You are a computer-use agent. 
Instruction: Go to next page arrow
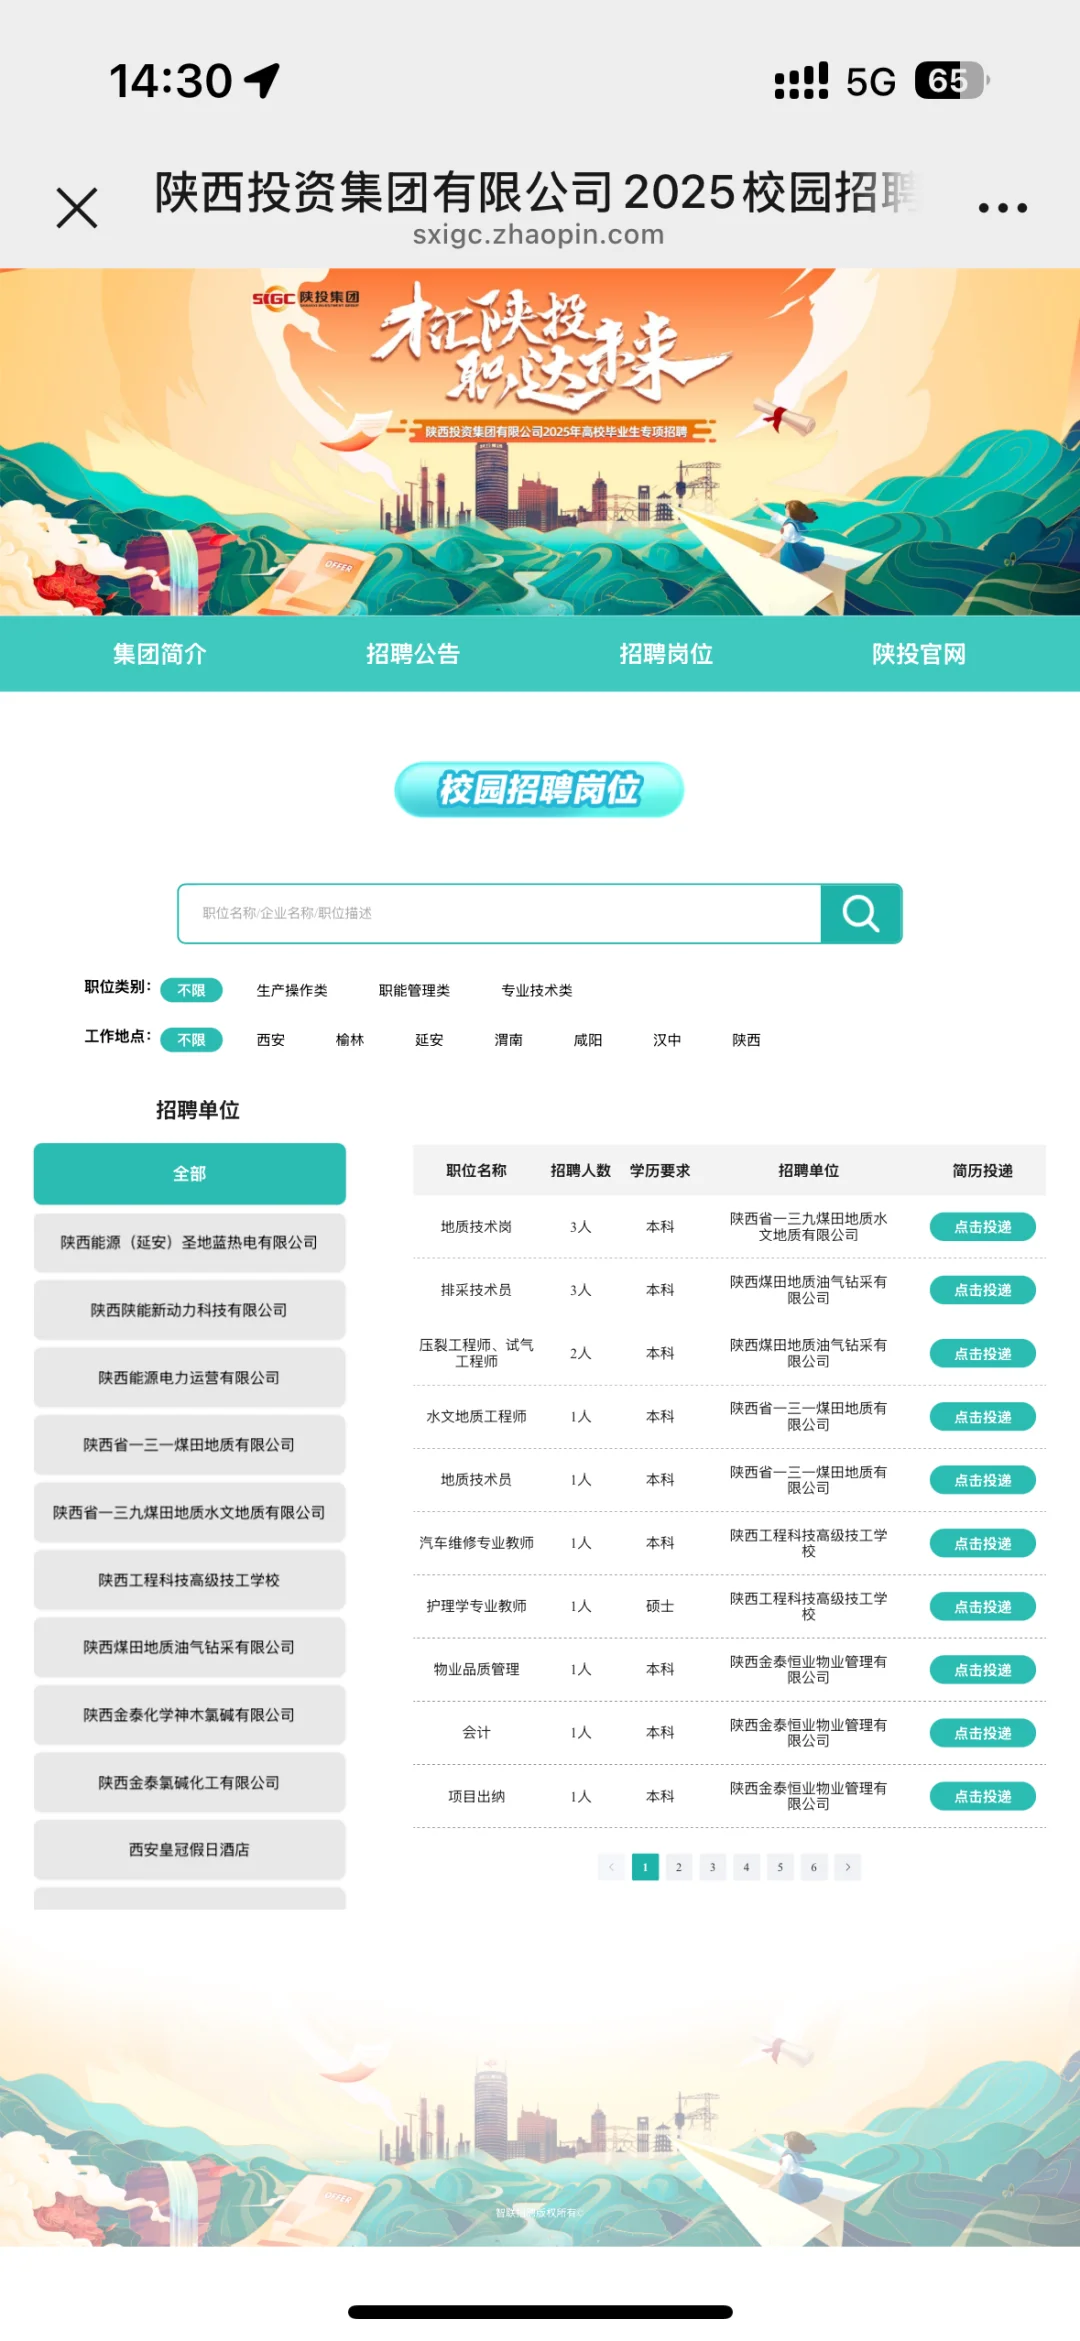click(x=848, y=1867)
